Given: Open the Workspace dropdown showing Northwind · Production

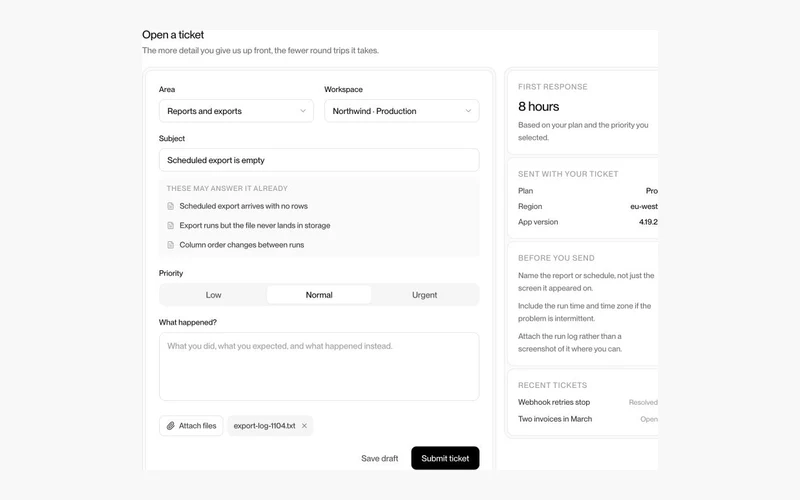Looking at the screenshot, I should [402, 111].
